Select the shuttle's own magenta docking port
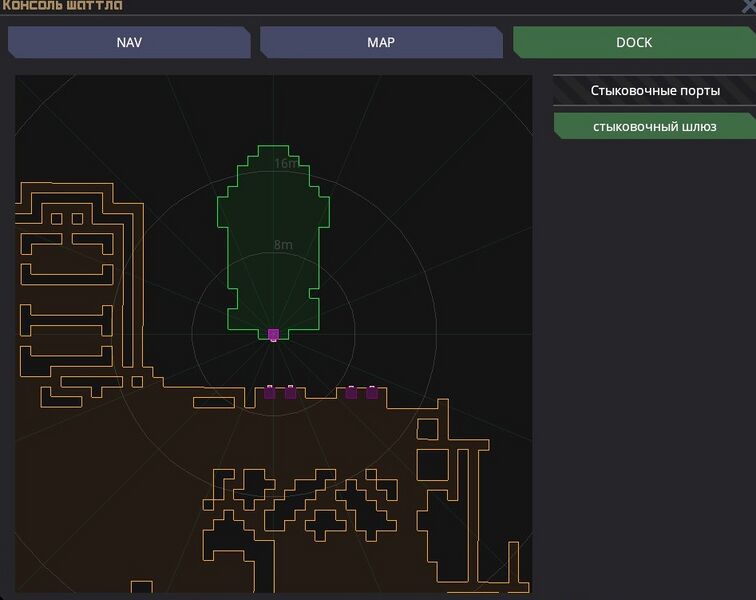 coord(273,334)
